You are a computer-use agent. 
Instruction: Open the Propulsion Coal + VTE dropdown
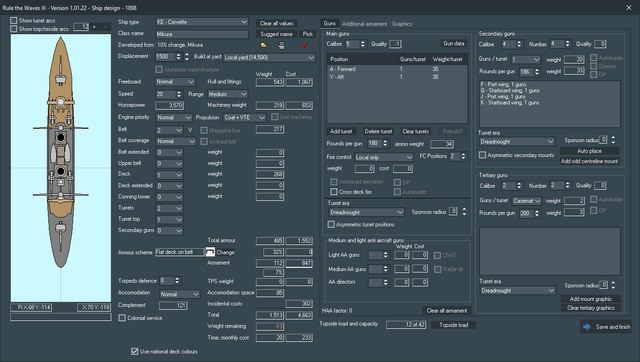click(x=244, y=118)
